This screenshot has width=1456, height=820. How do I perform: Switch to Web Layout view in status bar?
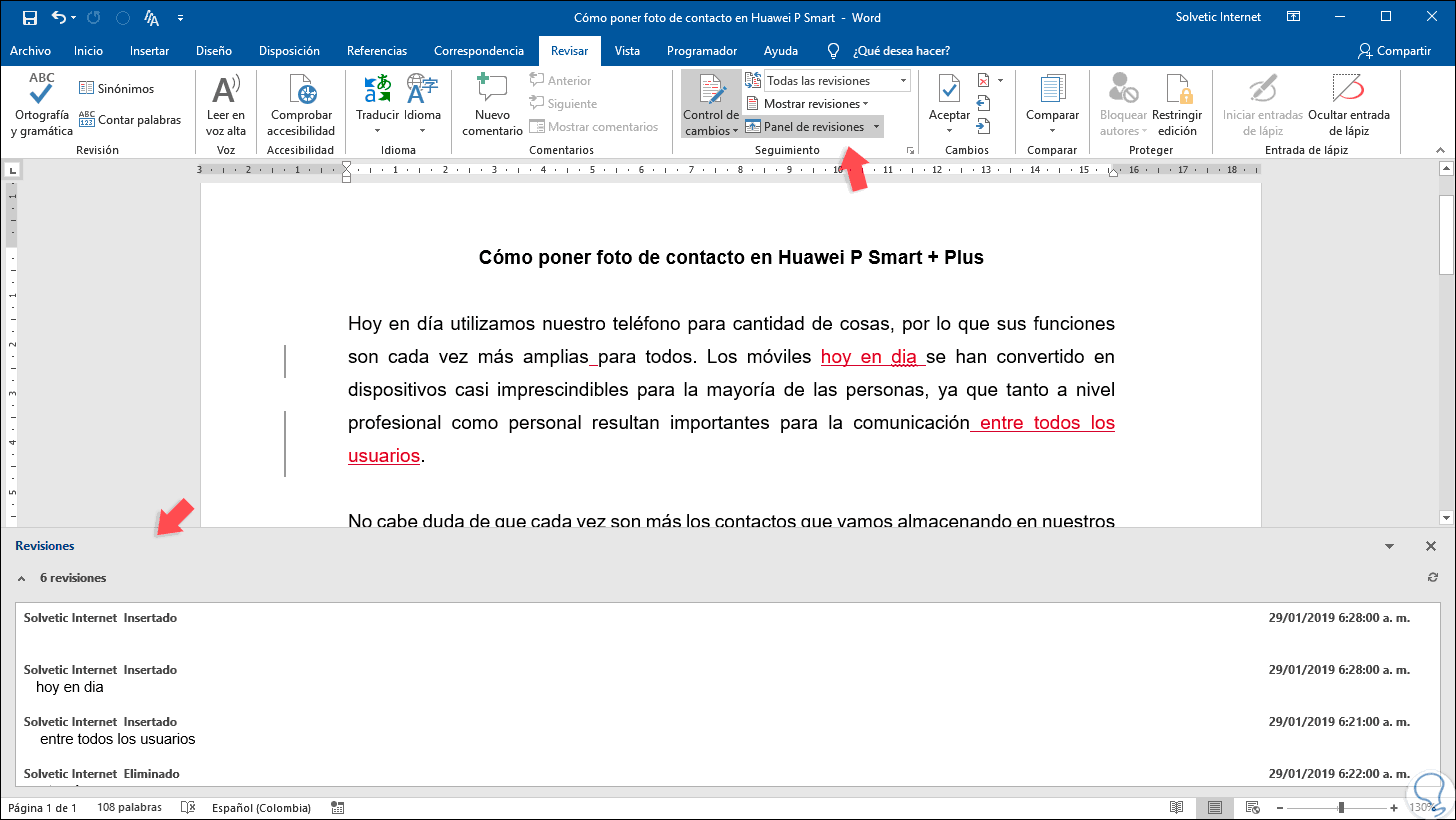point(1251,808)
